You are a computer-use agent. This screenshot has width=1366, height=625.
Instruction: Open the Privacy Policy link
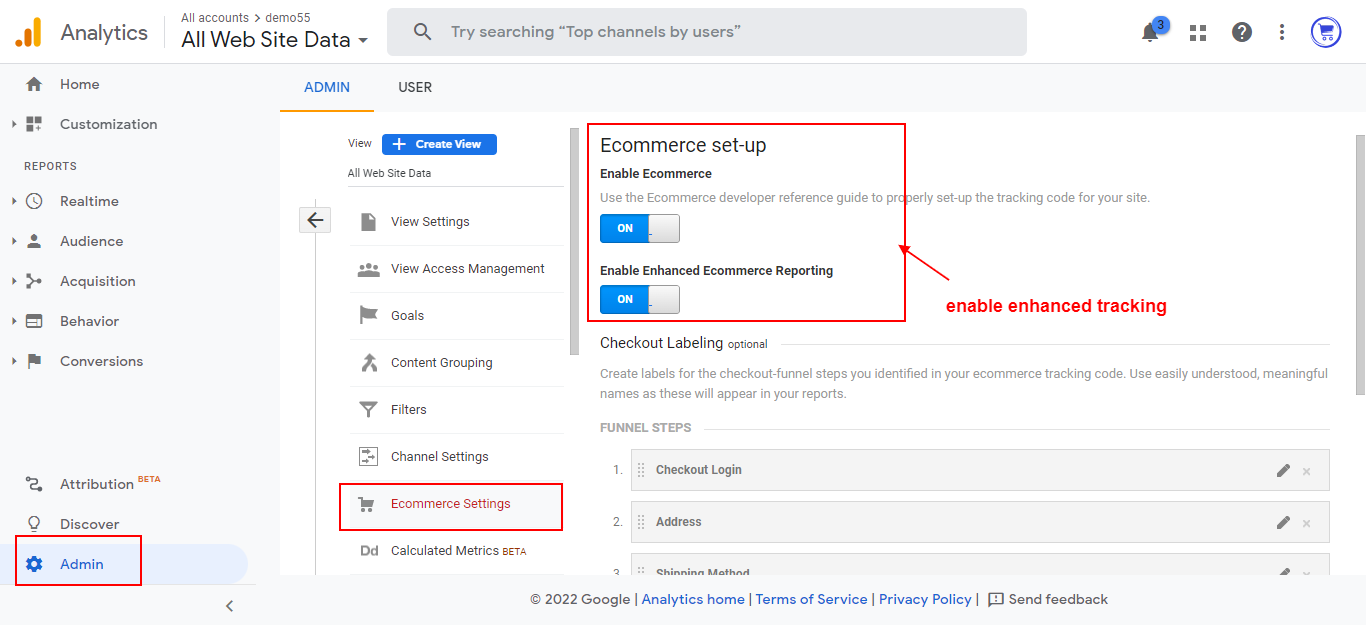click(x=925, y=598)
